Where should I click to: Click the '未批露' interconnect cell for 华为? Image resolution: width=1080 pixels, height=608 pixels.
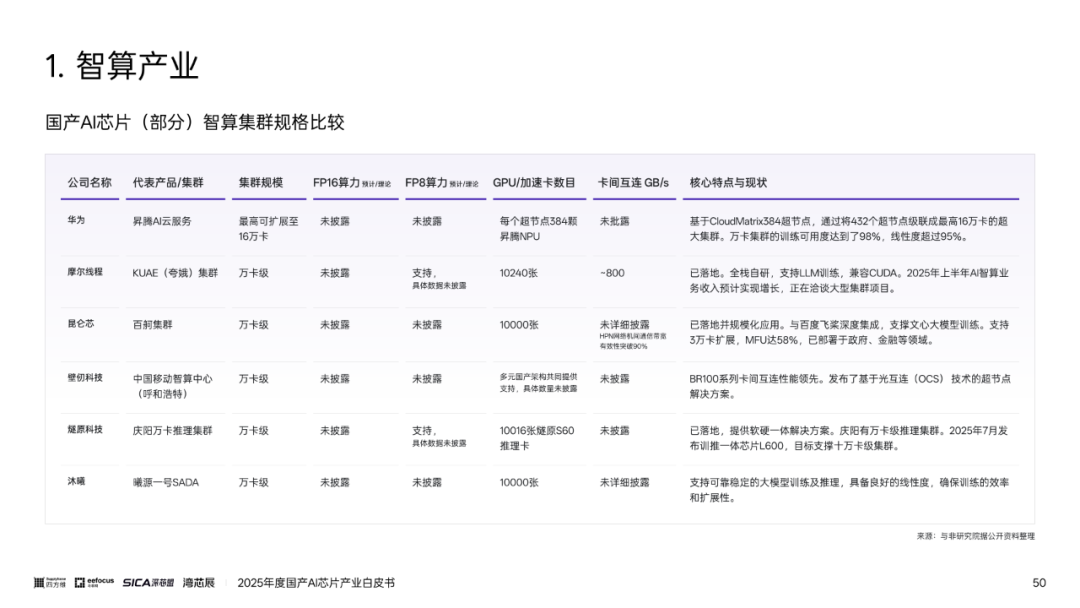pos(614,221)
